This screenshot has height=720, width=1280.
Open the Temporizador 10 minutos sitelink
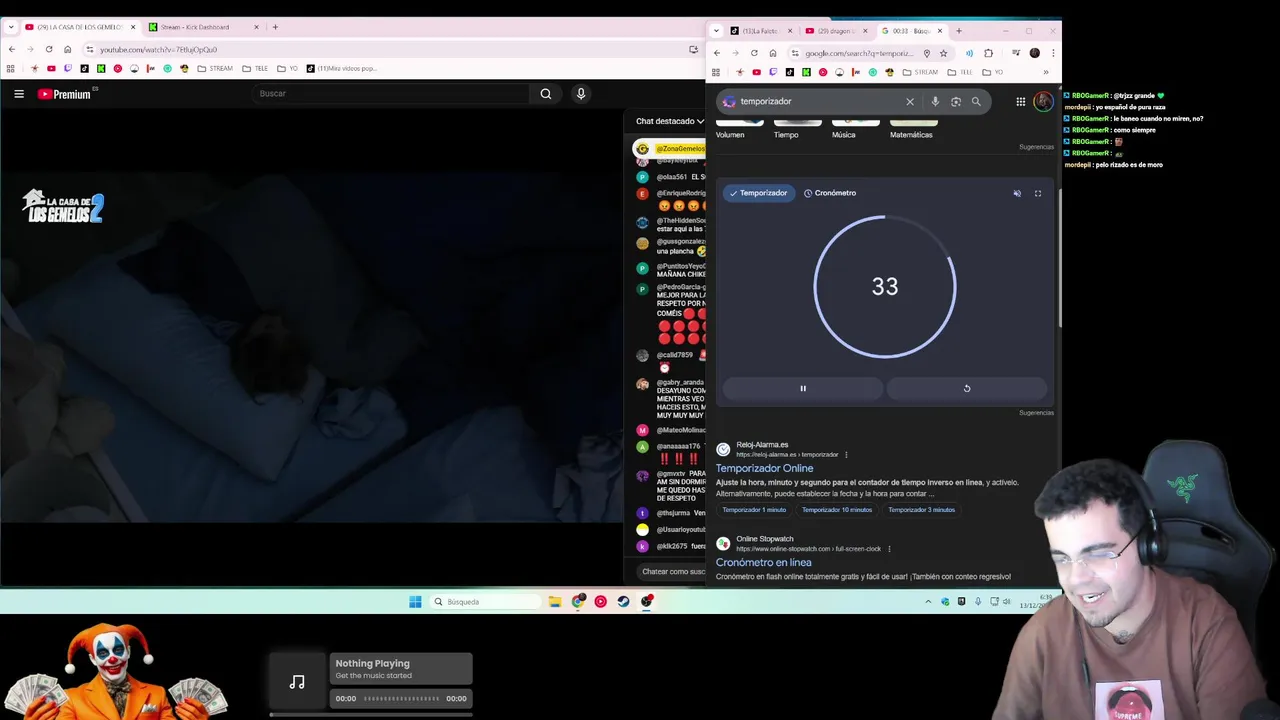(837, 510)
